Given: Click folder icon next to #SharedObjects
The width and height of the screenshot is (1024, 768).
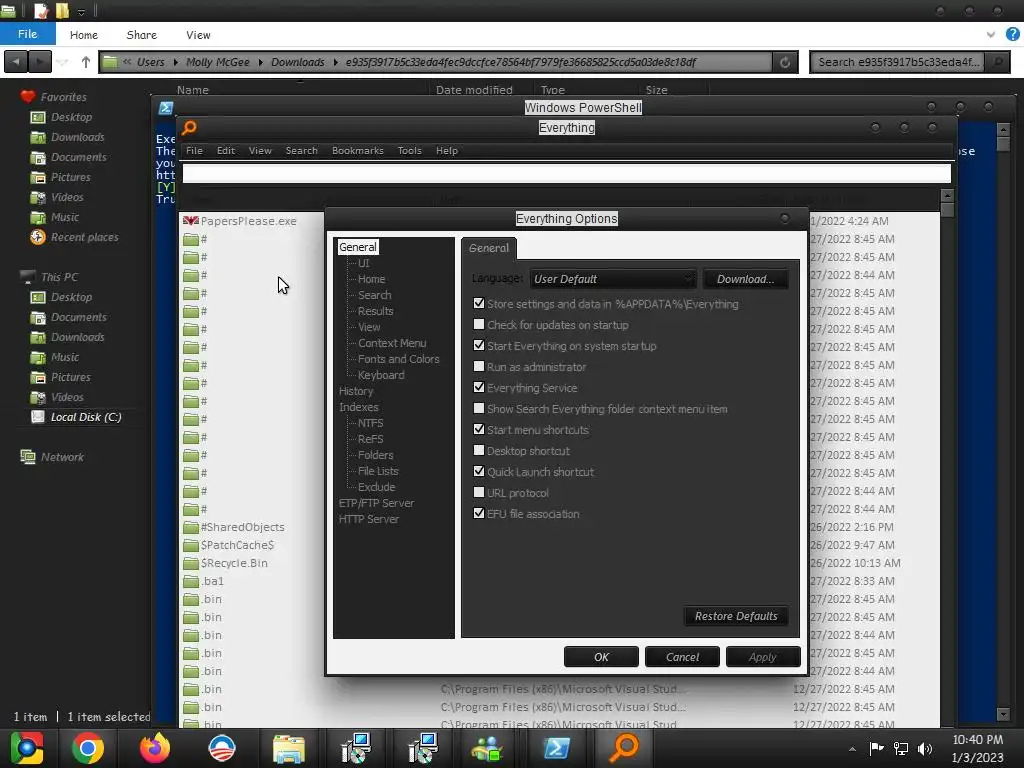Looking at the screenshot, I should coord(191,527).
